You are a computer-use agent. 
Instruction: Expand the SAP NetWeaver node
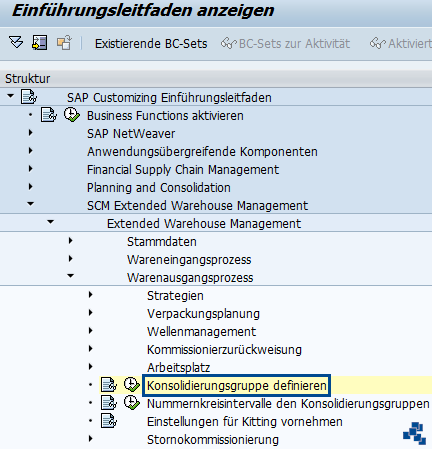(31, 133)
